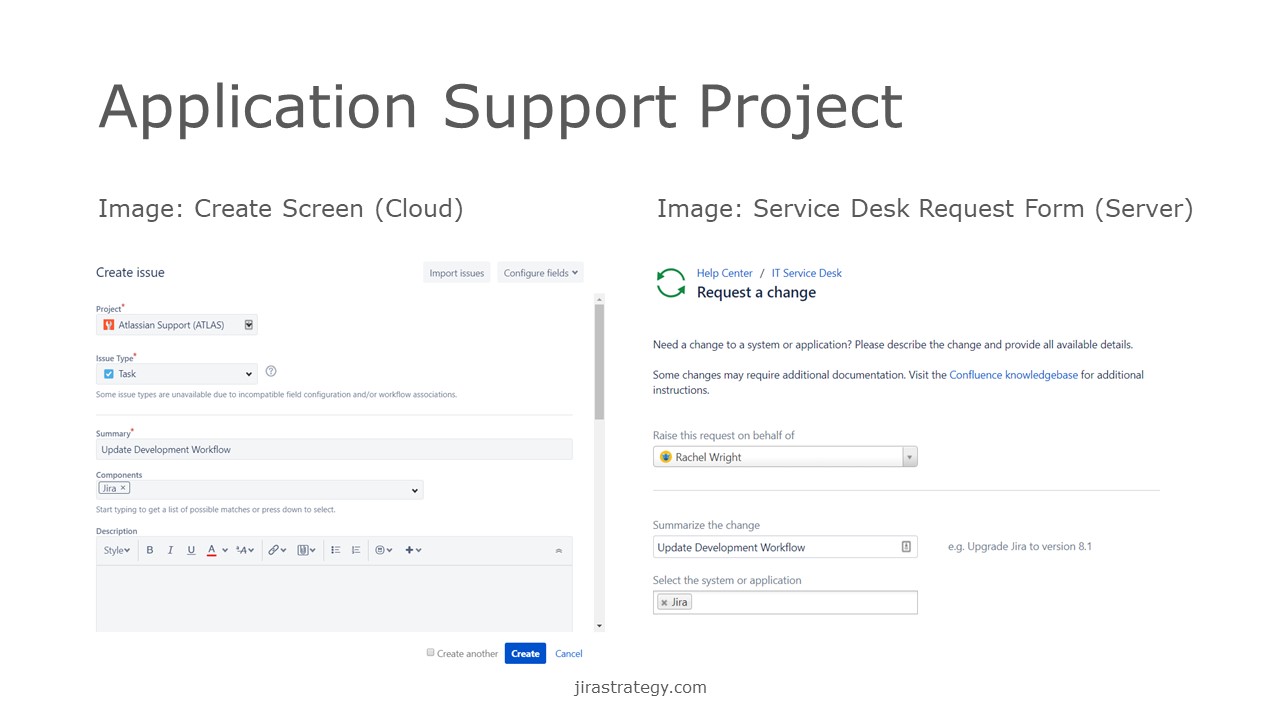Click the scrollbar up arrow
The height and width of the screenshot is (720, 1280).
point(600,298)
